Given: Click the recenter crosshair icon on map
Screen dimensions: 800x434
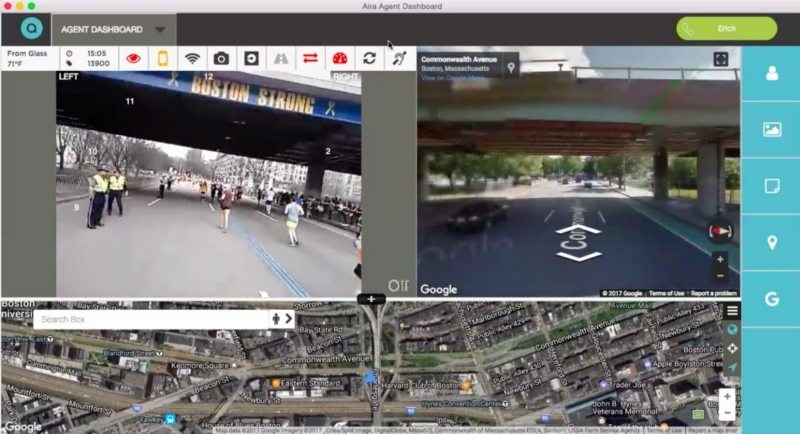Looking at the screenshot, I should [x=732, y=348].
